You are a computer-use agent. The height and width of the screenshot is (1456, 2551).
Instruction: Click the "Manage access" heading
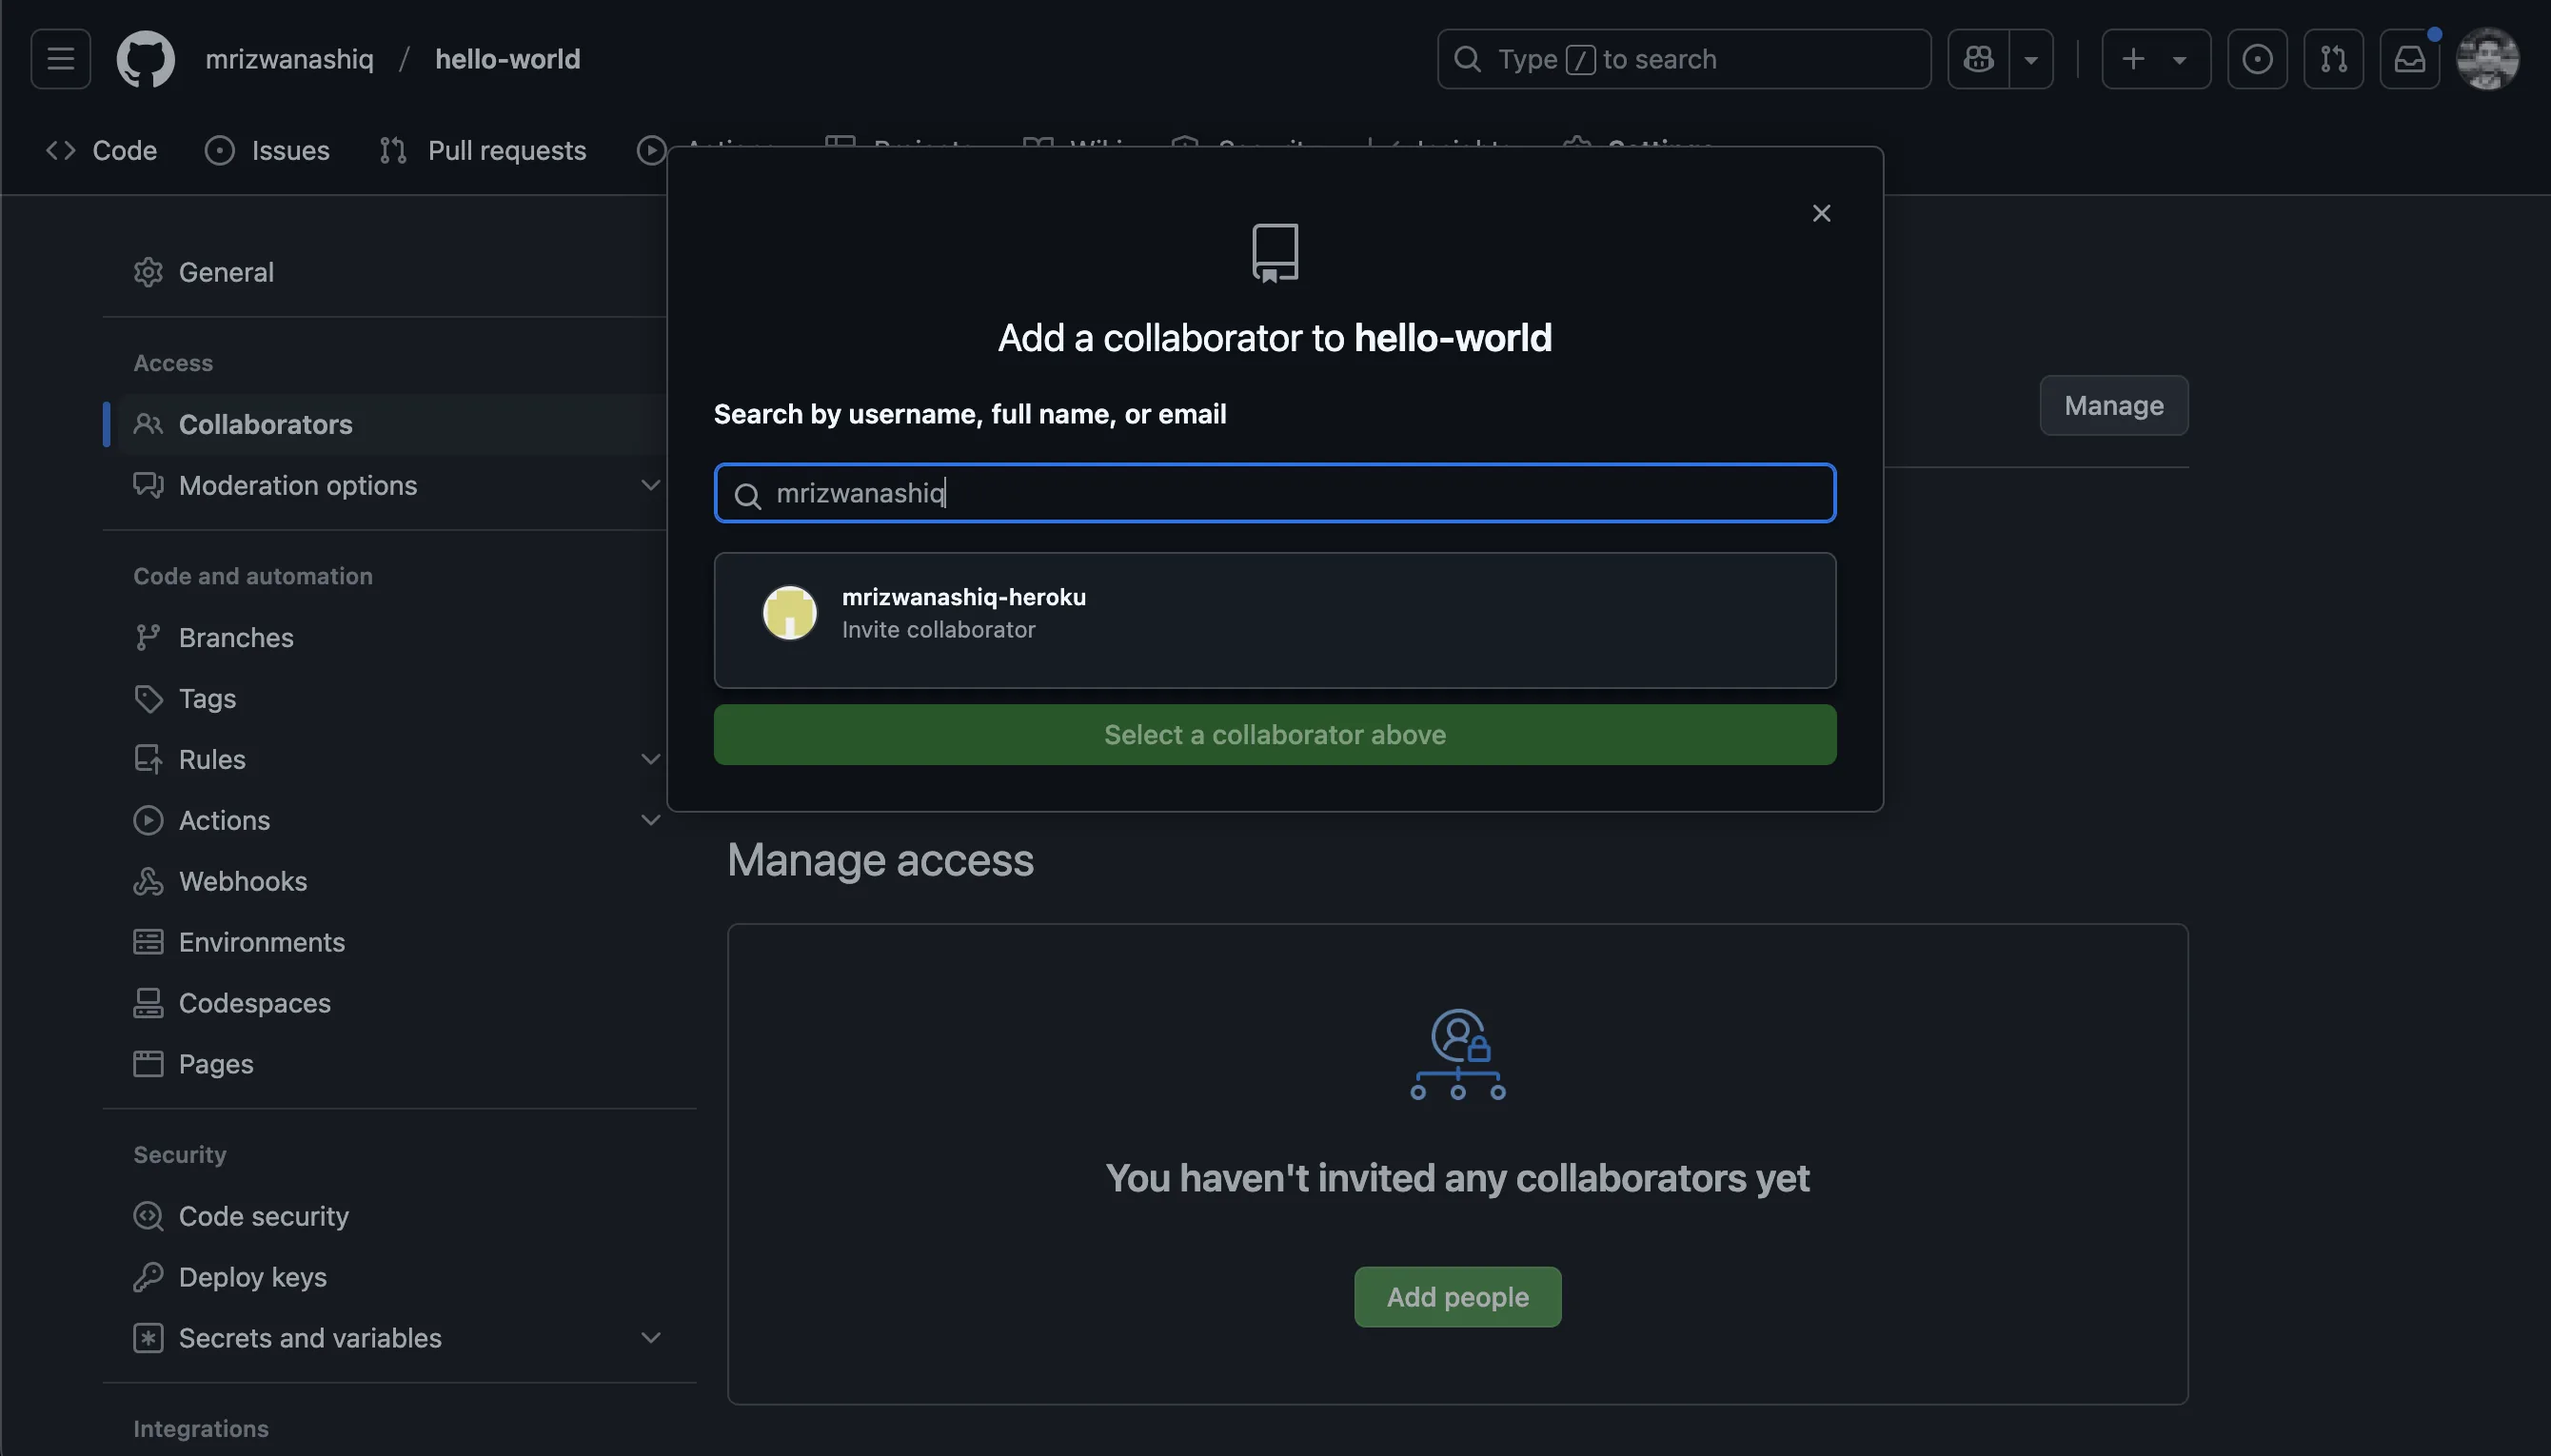pos(880,859)
